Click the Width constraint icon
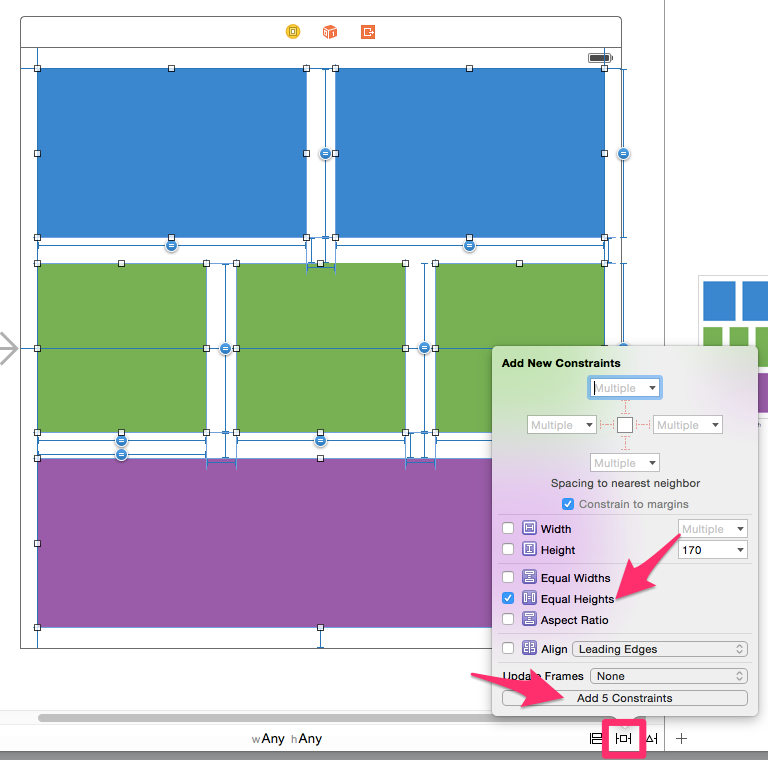Viewport: 768px width, 760px height. [529, 528]
